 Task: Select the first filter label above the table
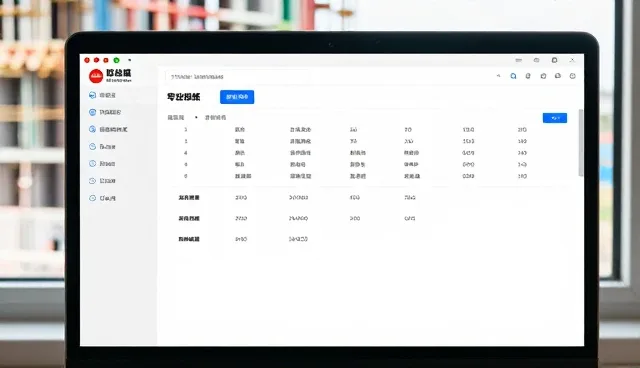[x=176, y=117]
